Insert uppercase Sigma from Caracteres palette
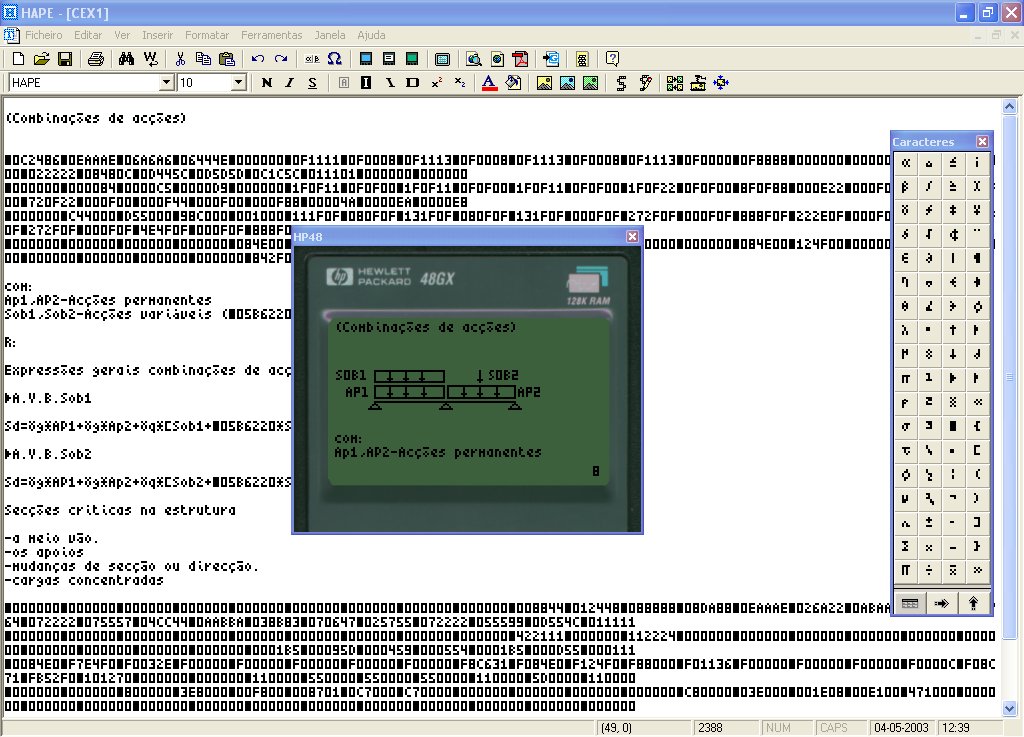Screen dimensions: 1024x737 [x=905, y=546]
